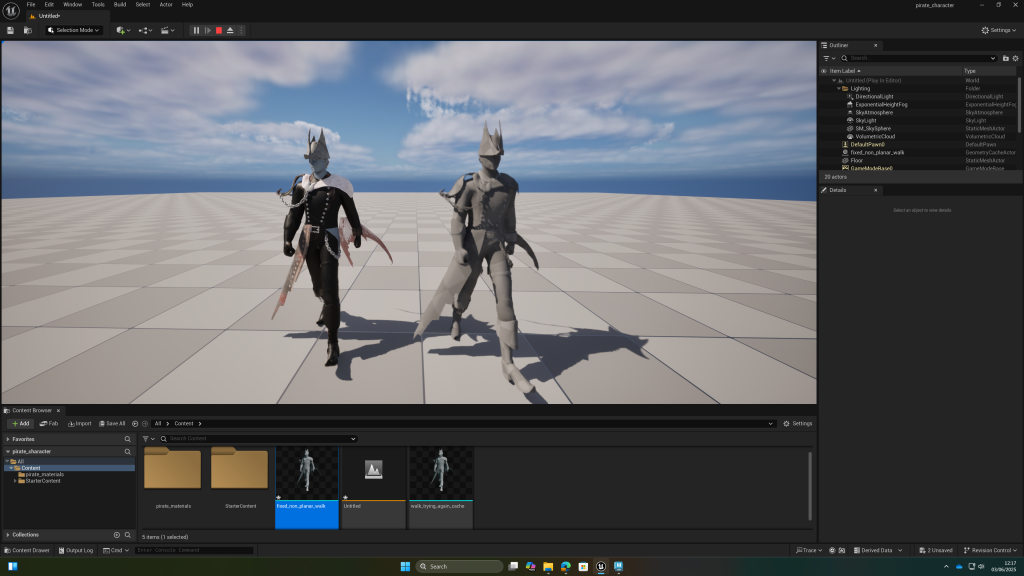
Task: Open the Selection Mode dropdown
Action: (x=74, y=30)
